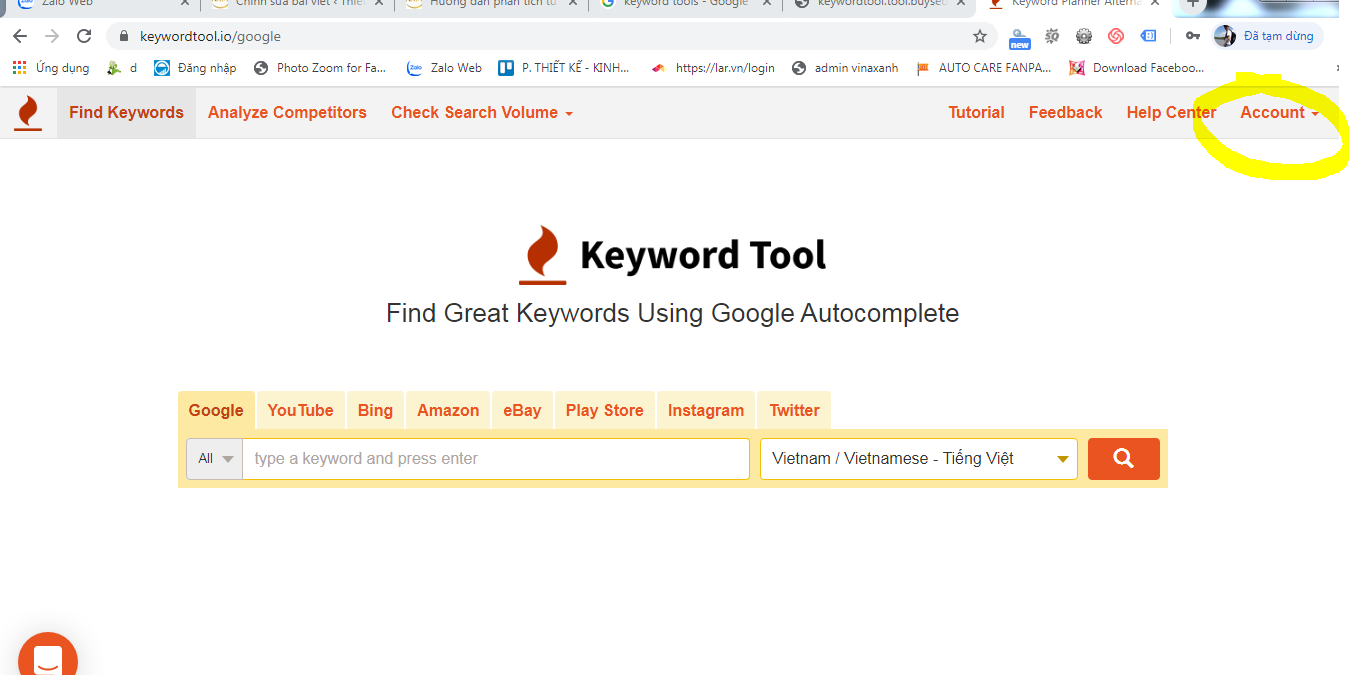Click the extension icon with 'new' badge
Screen dimensions: 1349x675
click(x=1019, y=37)
